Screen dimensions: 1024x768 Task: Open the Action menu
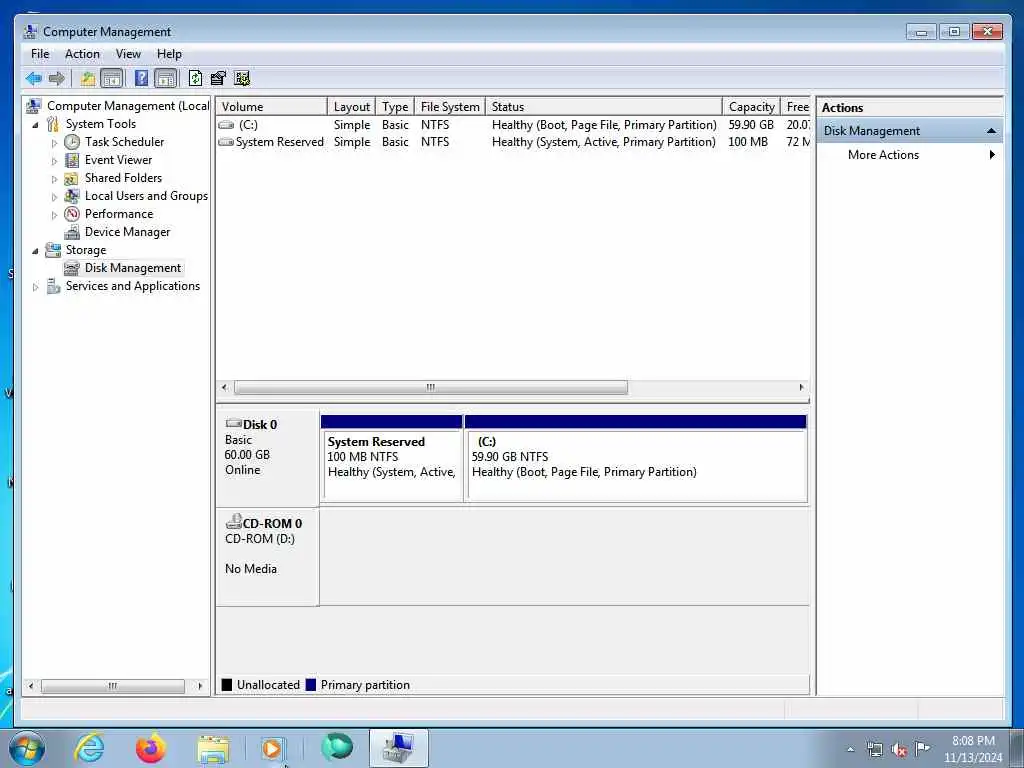[82, 54]
